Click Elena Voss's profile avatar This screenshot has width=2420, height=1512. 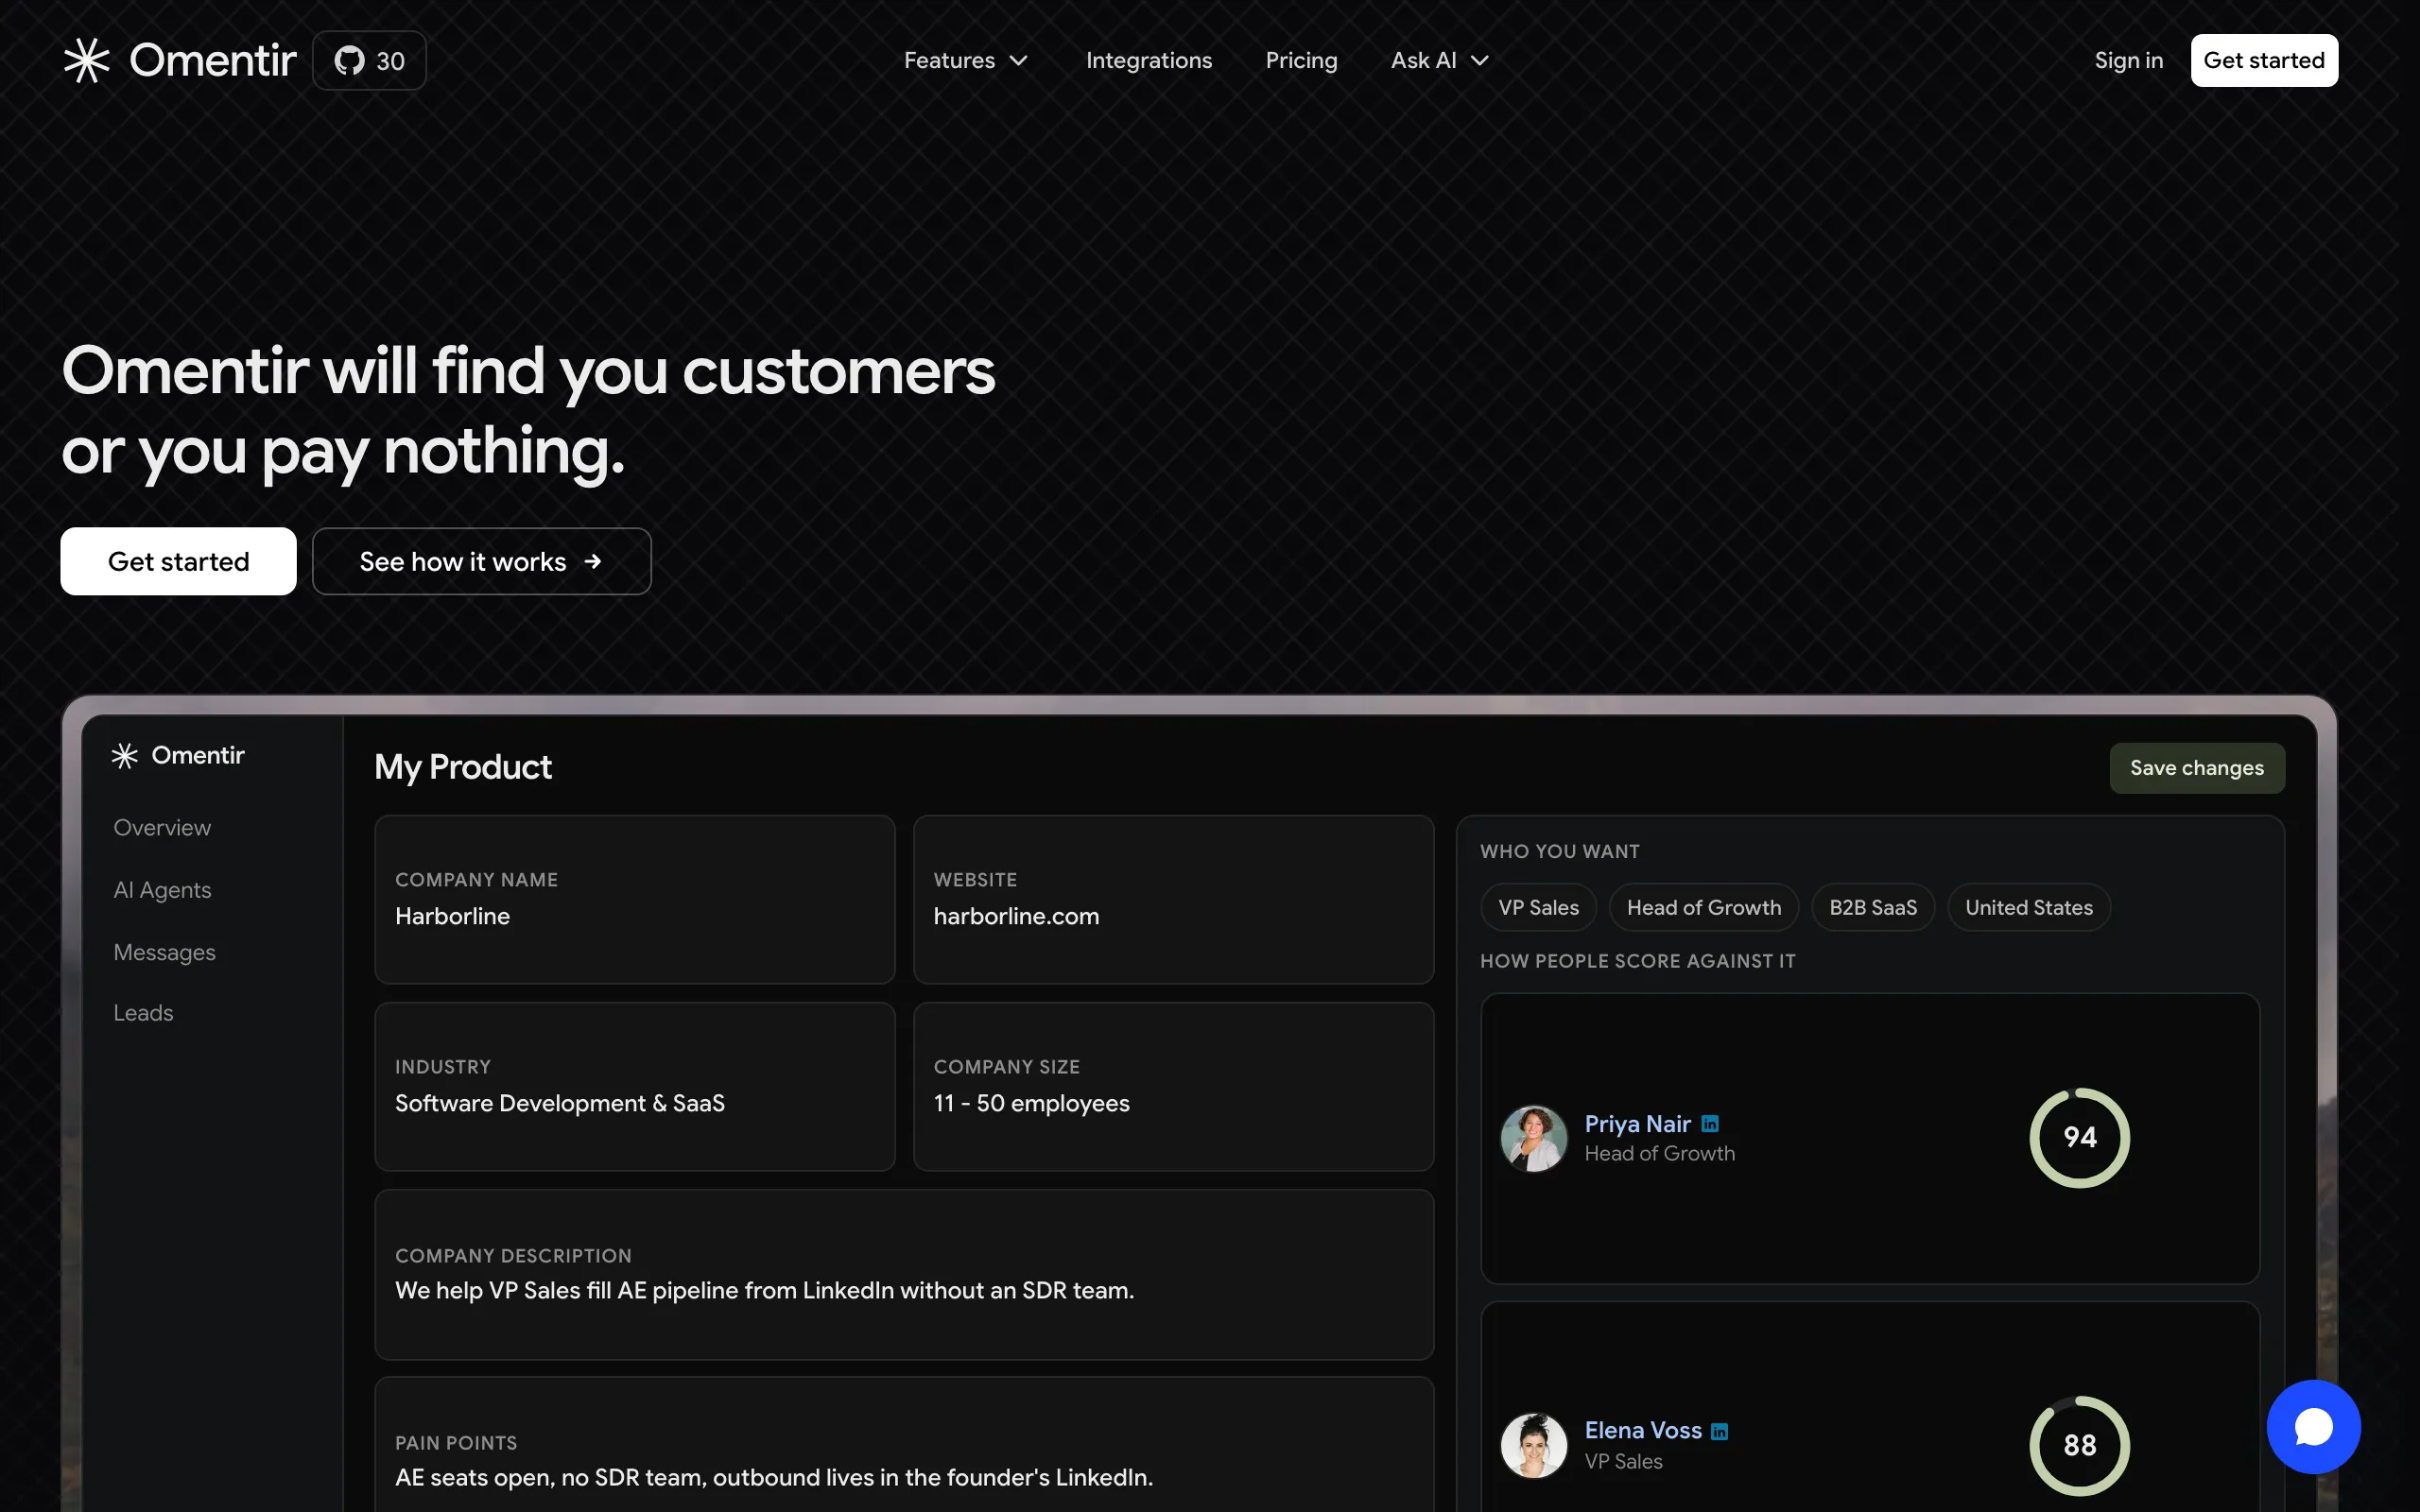pos(1534,1445)
